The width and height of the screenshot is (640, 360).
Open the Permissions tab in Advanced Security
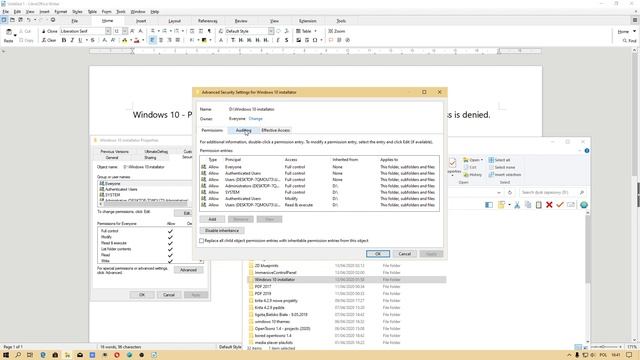click(212, 130)
